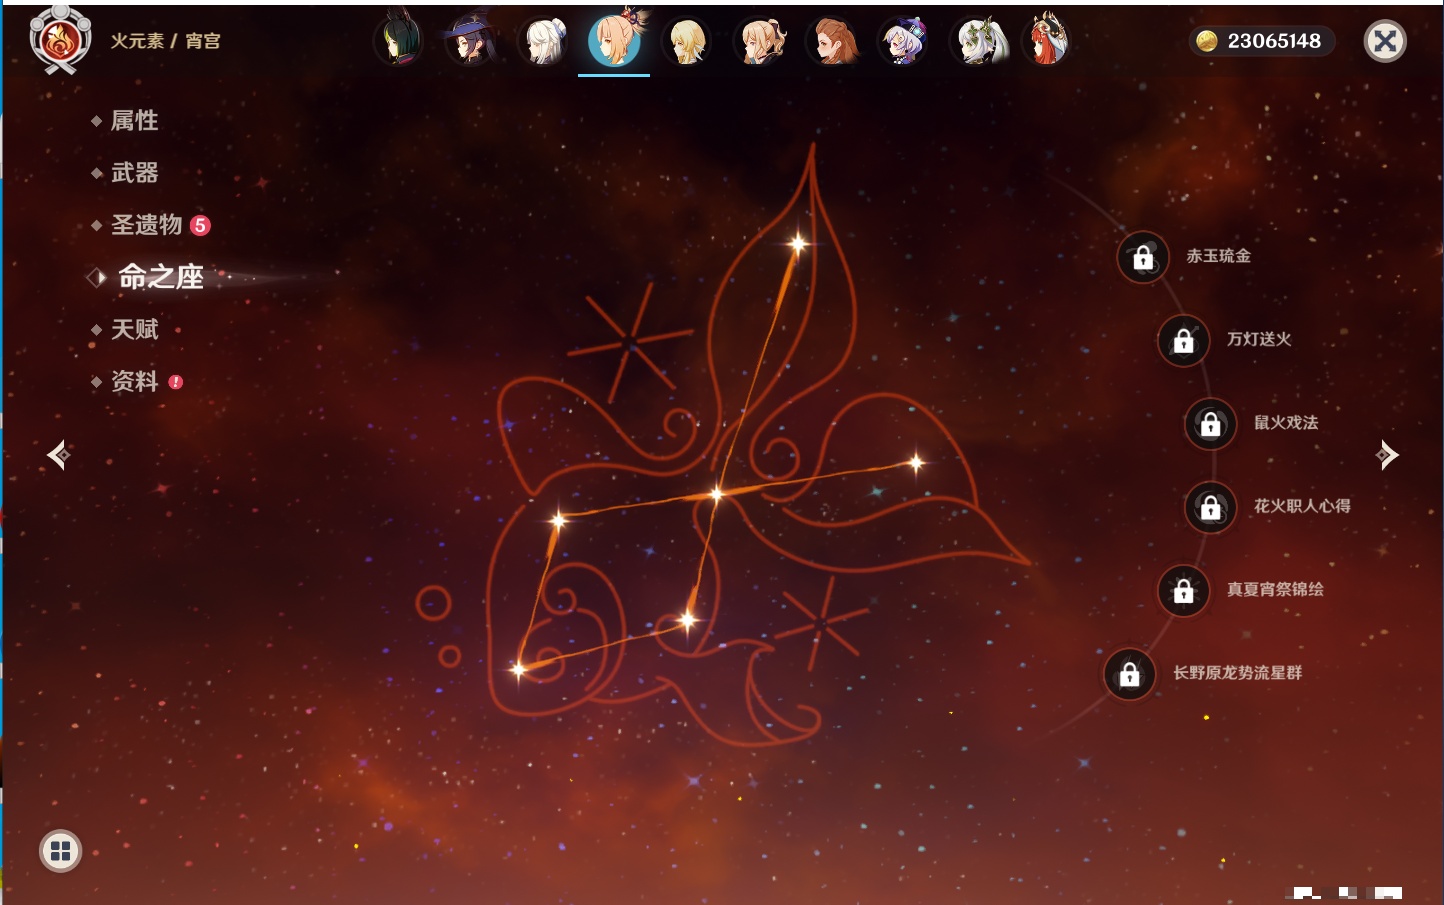Click the lock icon for 鼠火戏法
Viewport: 1444px width, 905px height.
[1211, 424]
